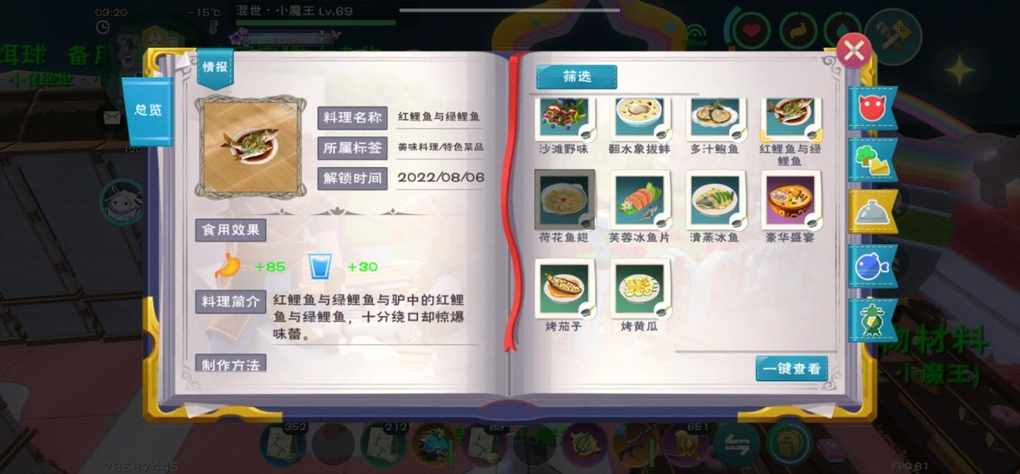Select the 沙滩野味 dish

coord(564,120)
